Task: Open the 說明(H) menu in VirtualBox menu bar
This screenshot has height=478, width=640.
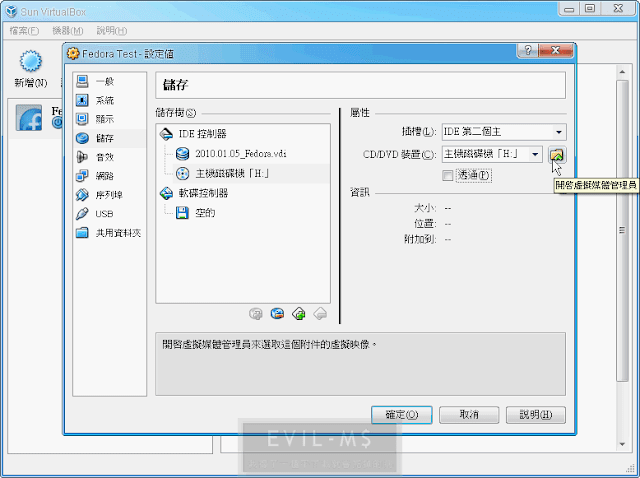Action: pos(111,31)
